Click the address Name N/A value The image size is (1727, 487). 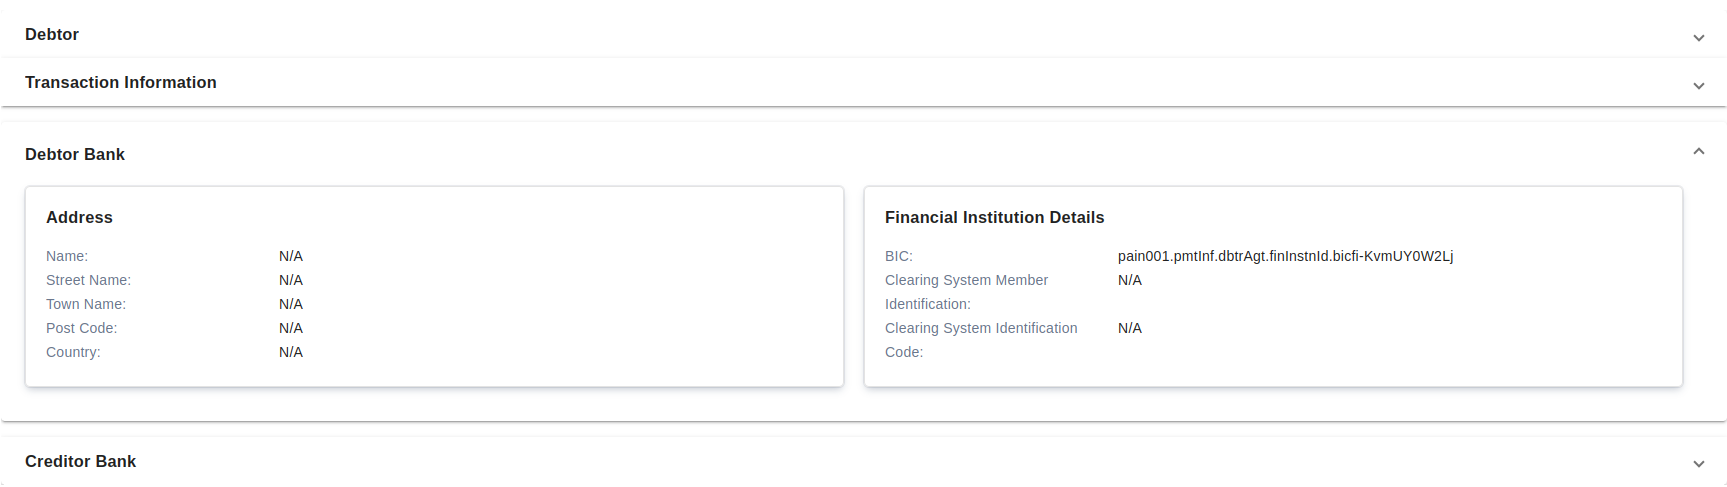coord(291,256)
